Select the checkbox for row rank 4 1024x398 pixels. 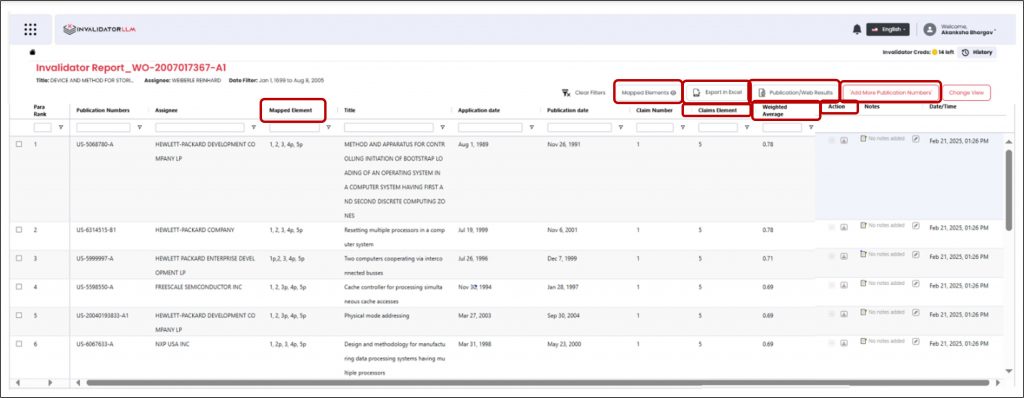click(x=19, y=287)
